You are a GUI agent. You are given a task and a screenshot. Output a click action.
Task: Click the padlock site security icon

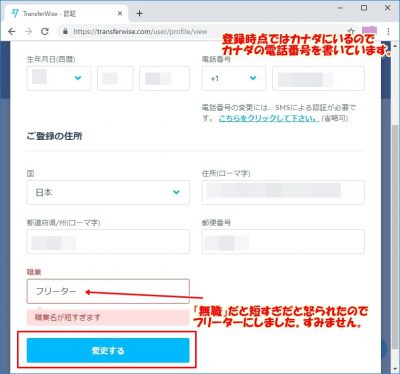pos(65,31)
